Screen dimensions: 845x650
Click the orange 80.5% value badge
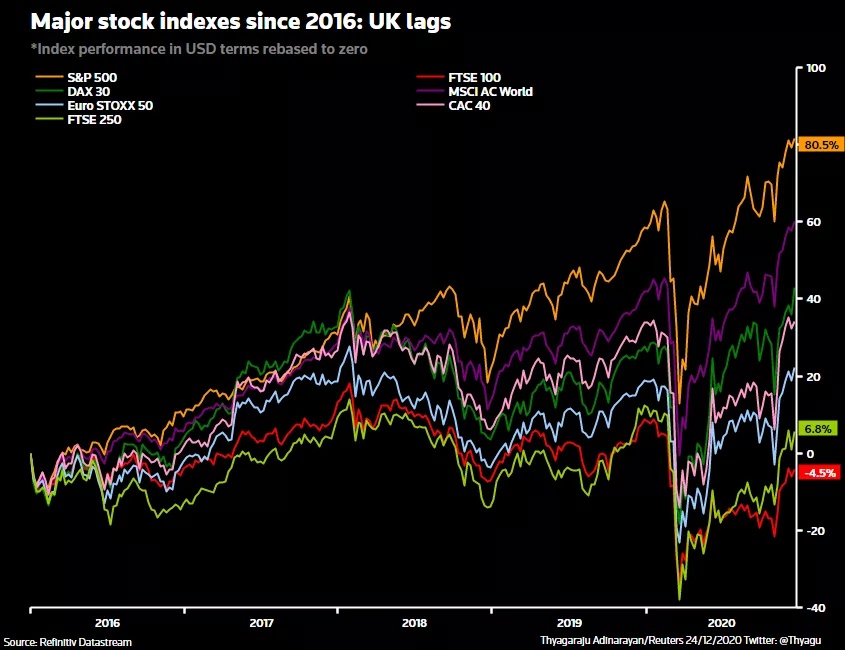[821, 144]
